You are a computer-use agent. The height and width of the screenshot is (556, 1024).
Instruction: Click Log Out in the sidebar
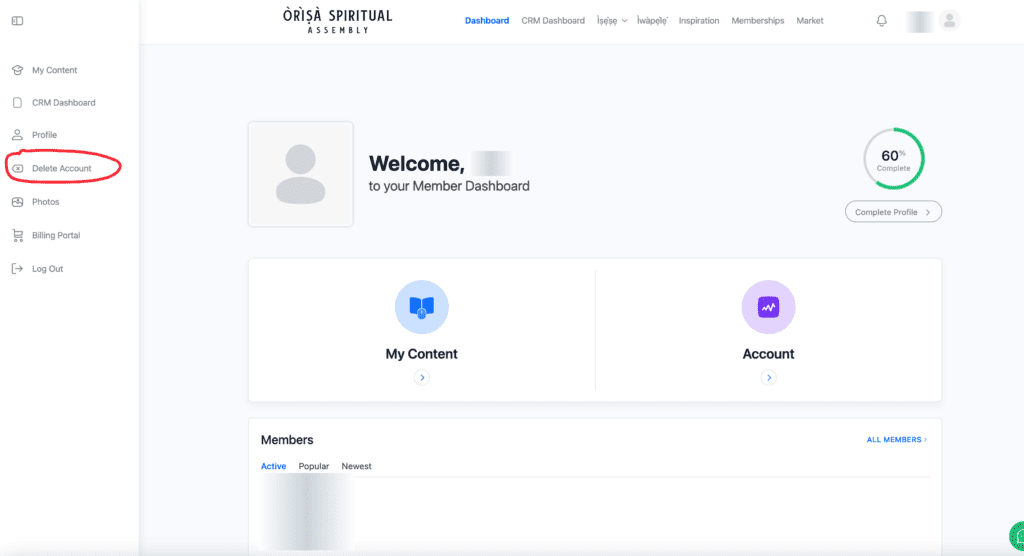[47, 269]
